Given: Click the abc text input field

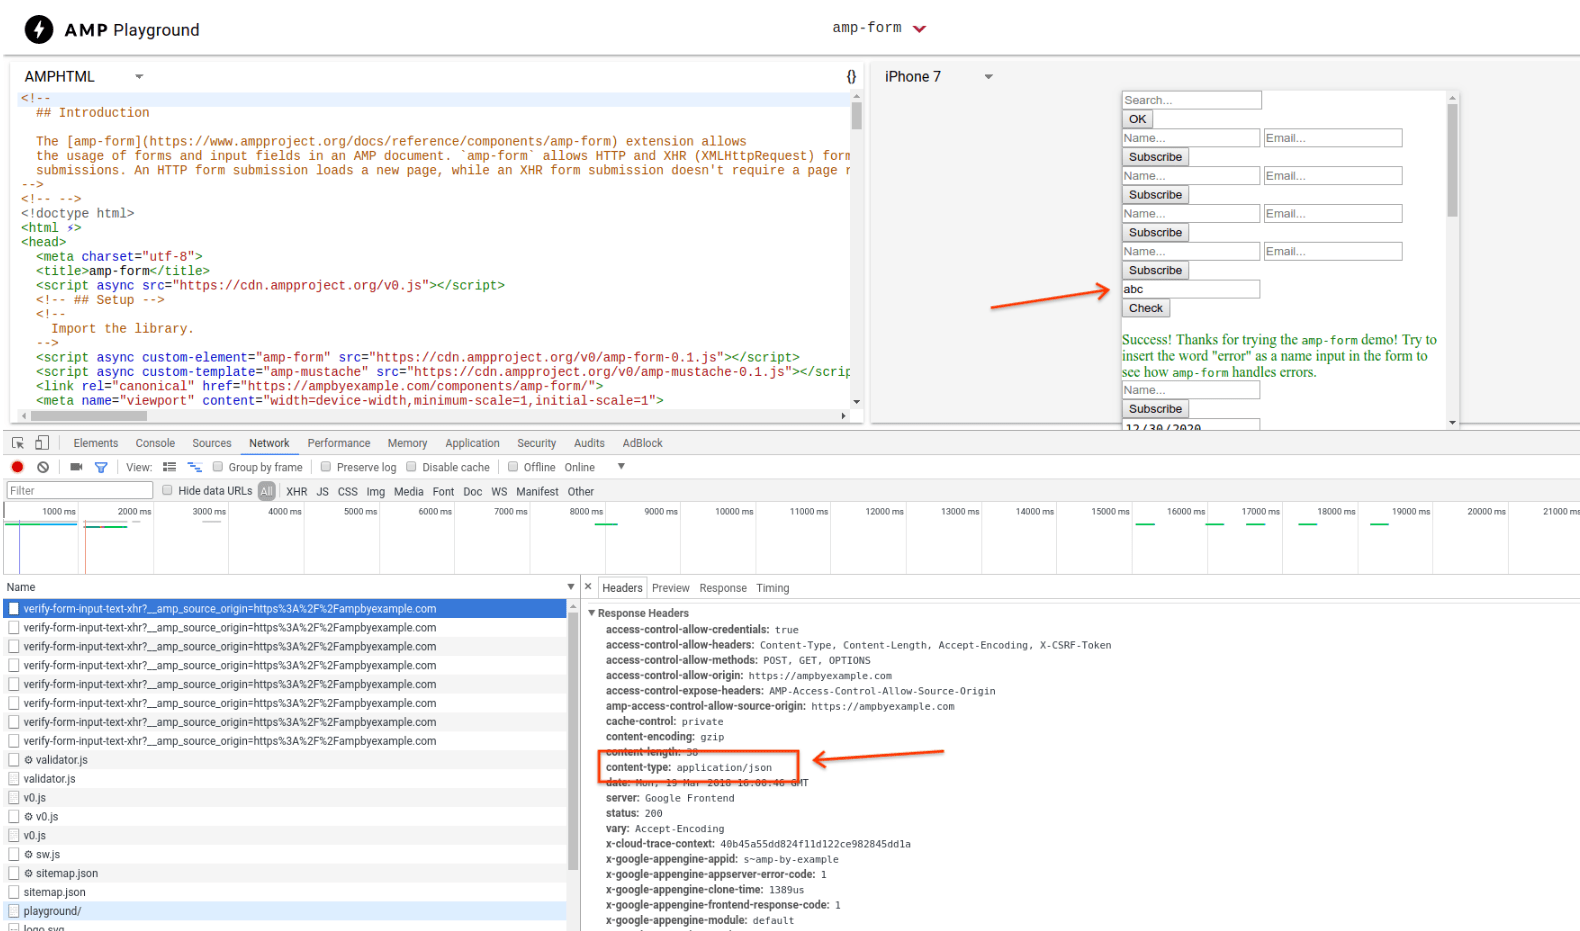Looking at the screenshot, I should point(1190,289).
